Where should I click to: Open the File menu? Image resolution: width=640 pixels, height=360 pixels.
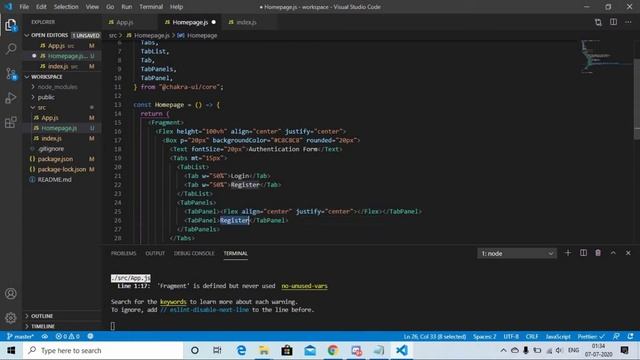click(x=24, y=7)
